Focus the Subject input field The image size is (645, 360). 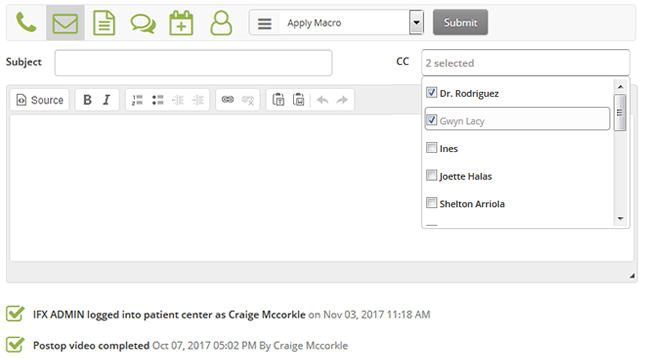[193, 63]
